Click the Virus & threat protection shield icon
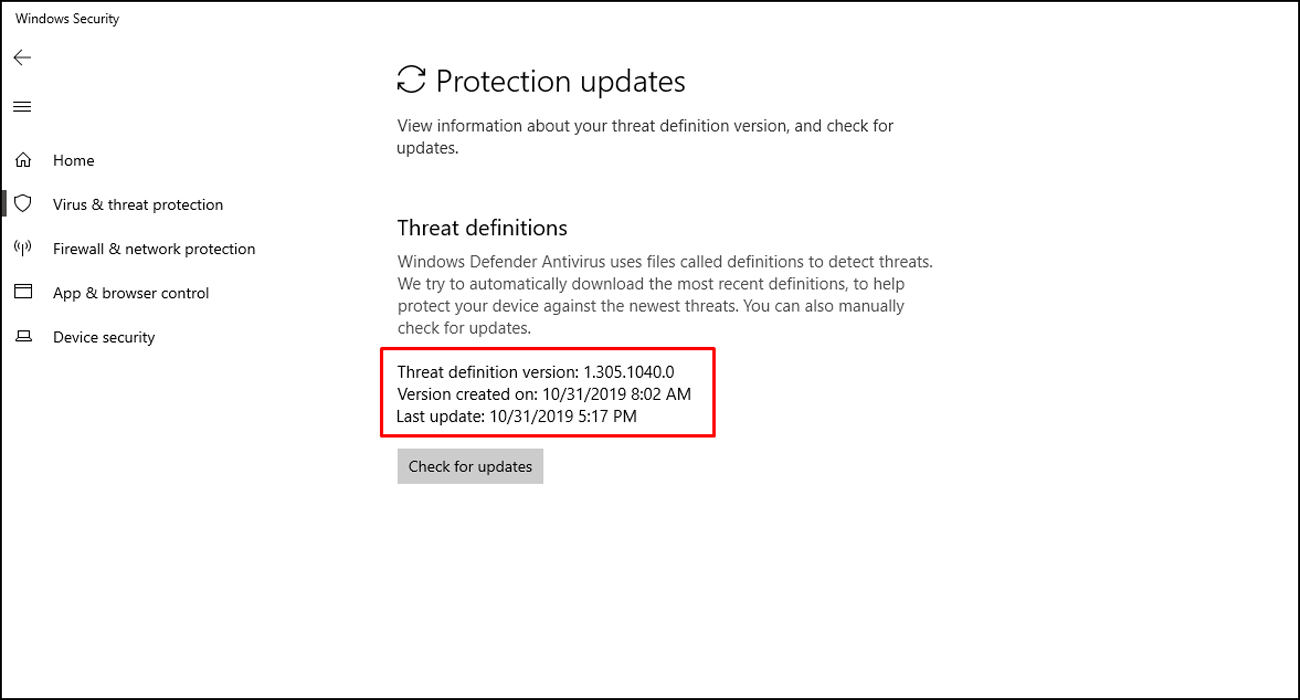This screenshot has height=700, width=1300. pos(23,204)
